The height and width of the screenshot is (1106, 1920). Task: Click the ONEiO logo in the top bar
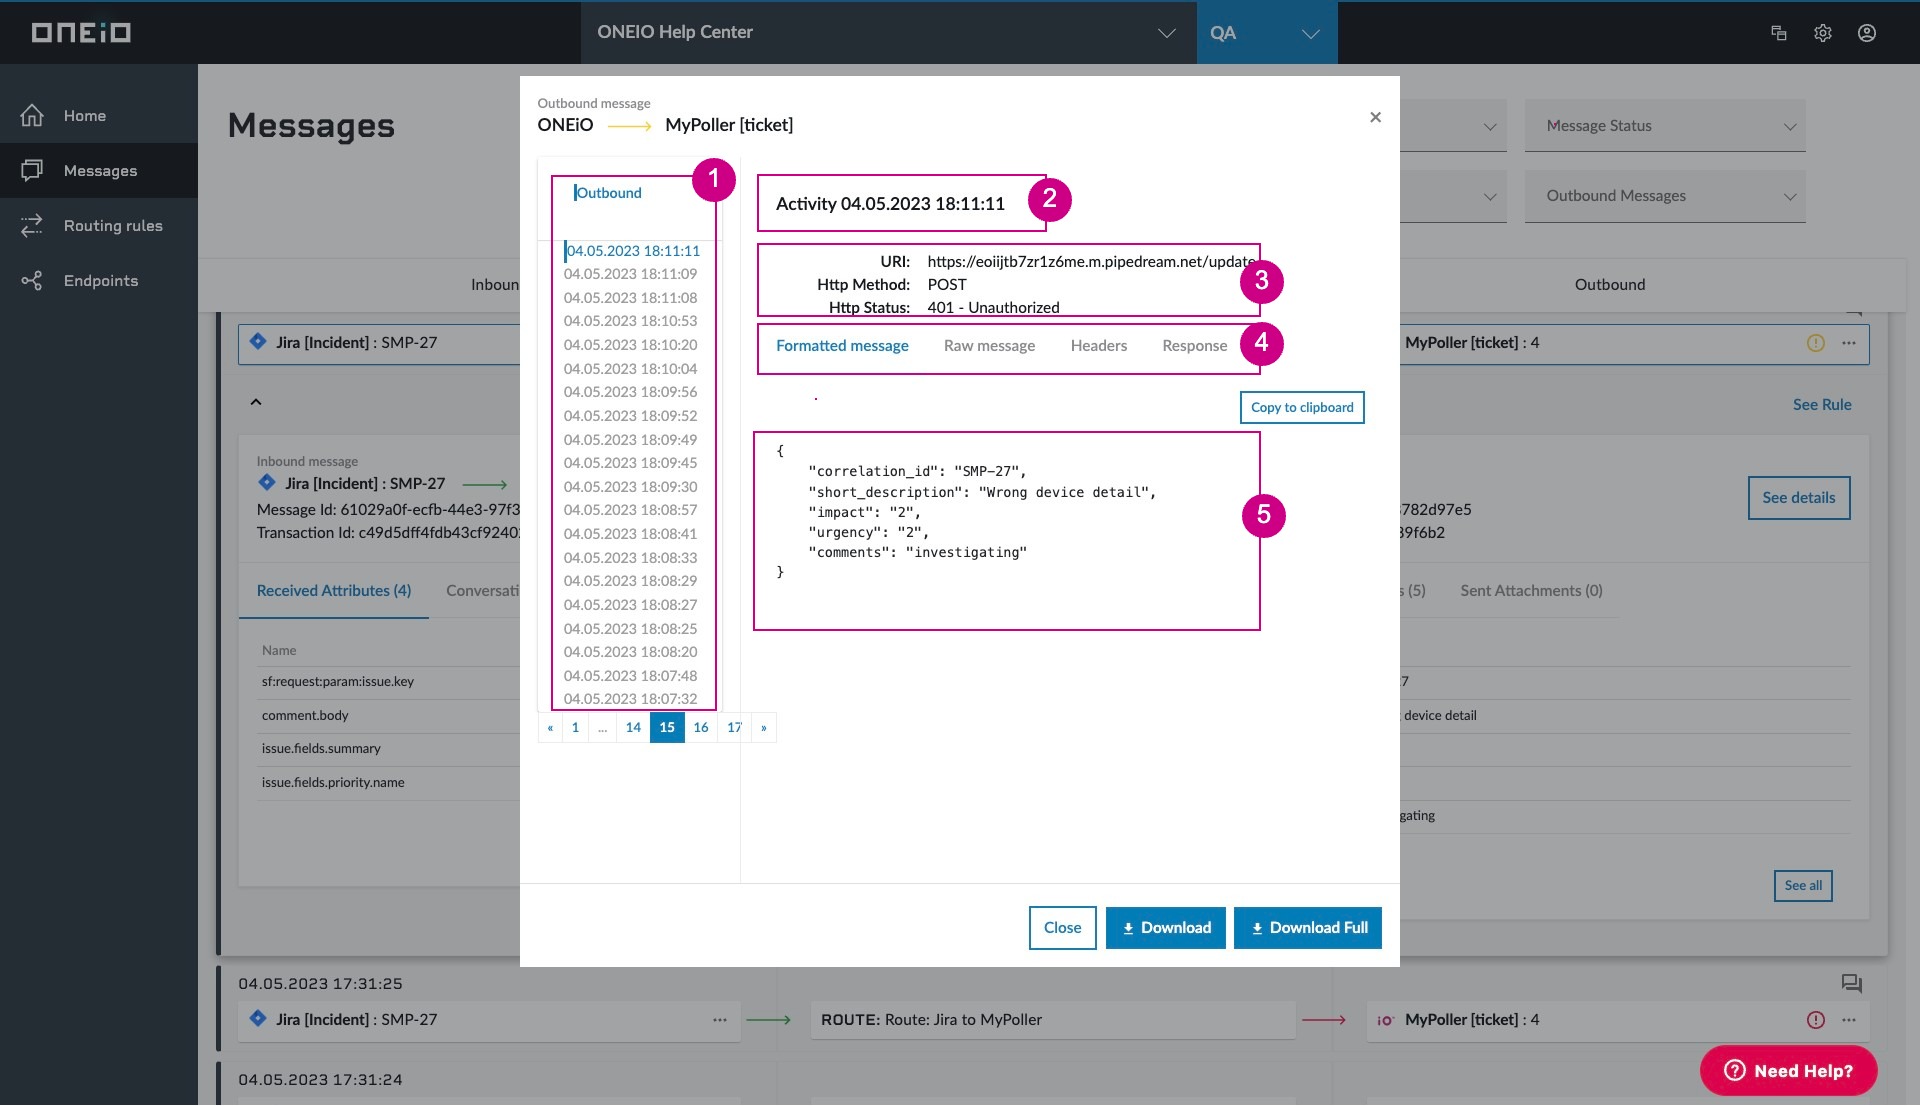[81, 33]
